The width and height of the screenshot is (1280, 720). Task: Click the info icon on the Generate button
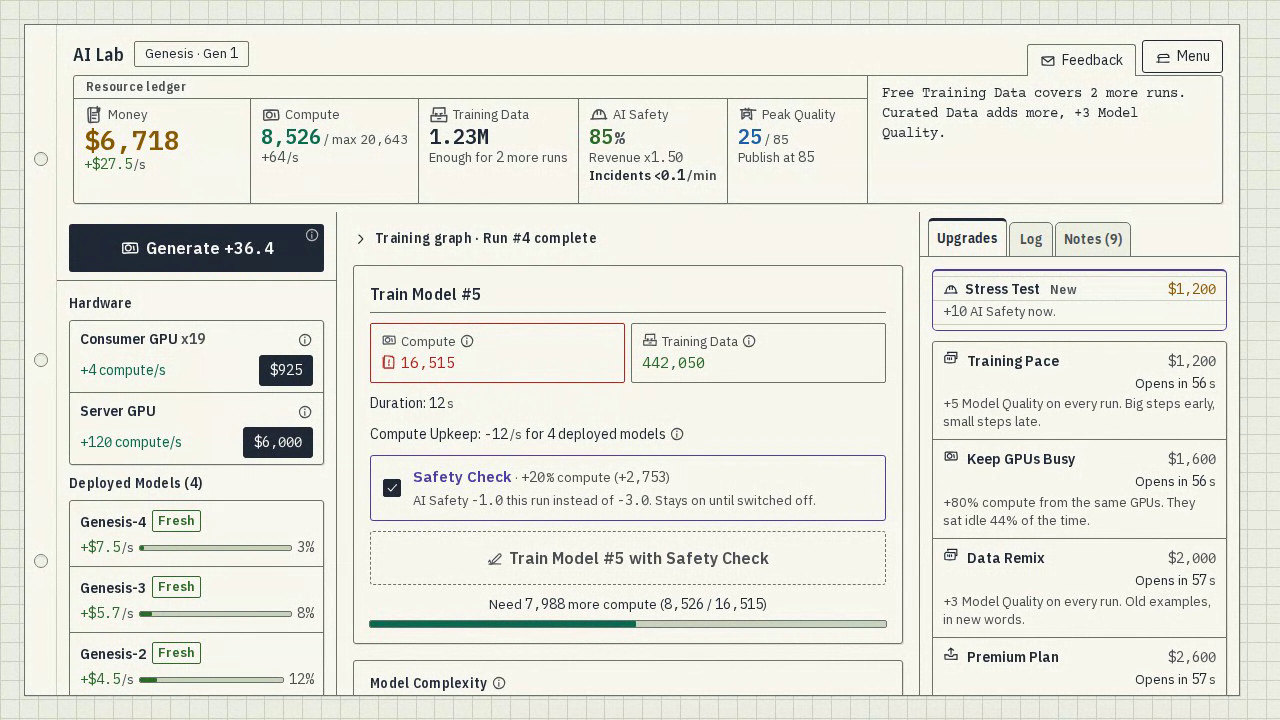[x=312, y=235]
